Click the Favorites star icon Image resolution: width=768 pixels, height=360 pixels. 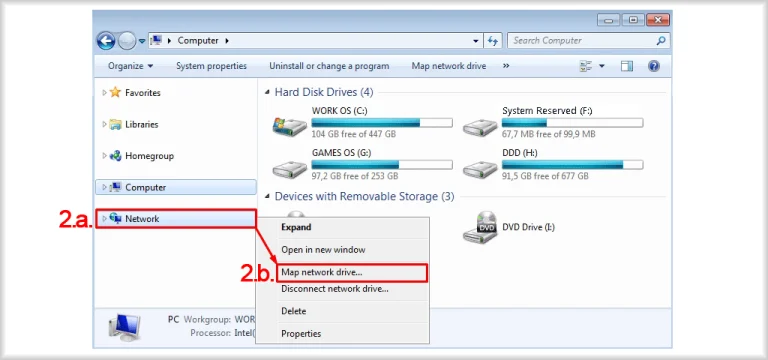(116, 93)
